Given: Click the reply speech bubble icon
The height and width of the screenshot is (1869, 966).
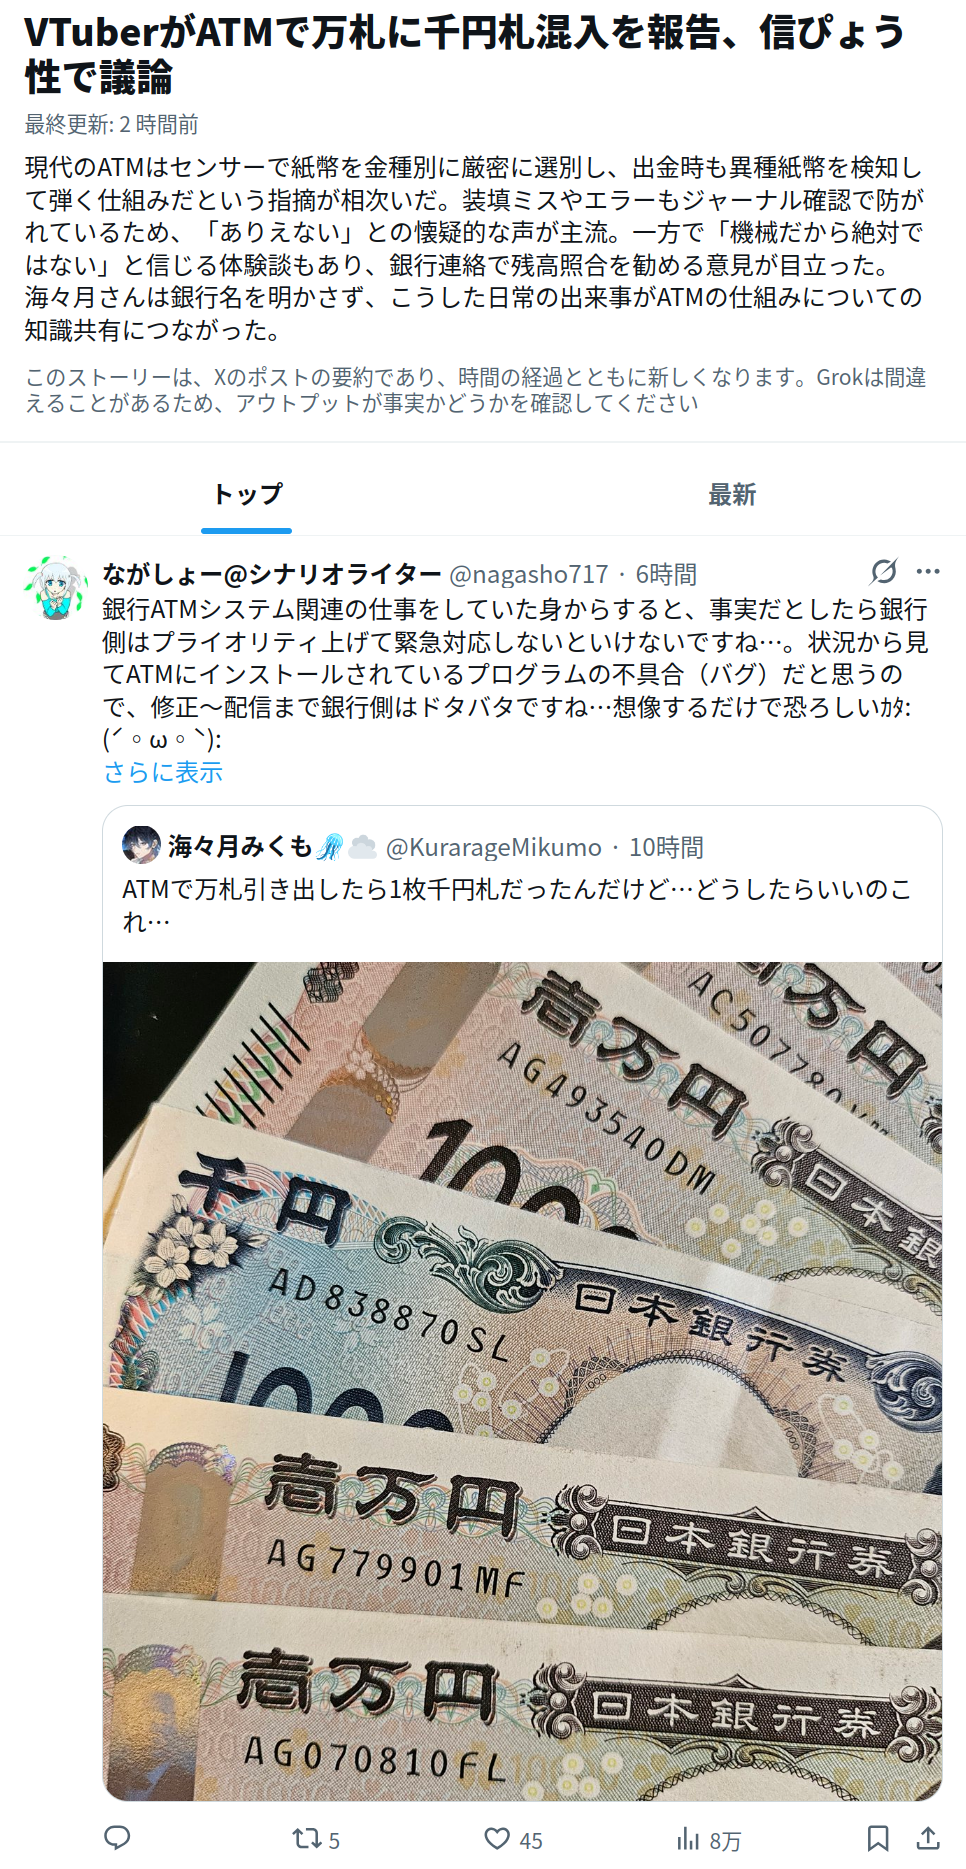Looking at the screenshot, I should pos(118,1838).
